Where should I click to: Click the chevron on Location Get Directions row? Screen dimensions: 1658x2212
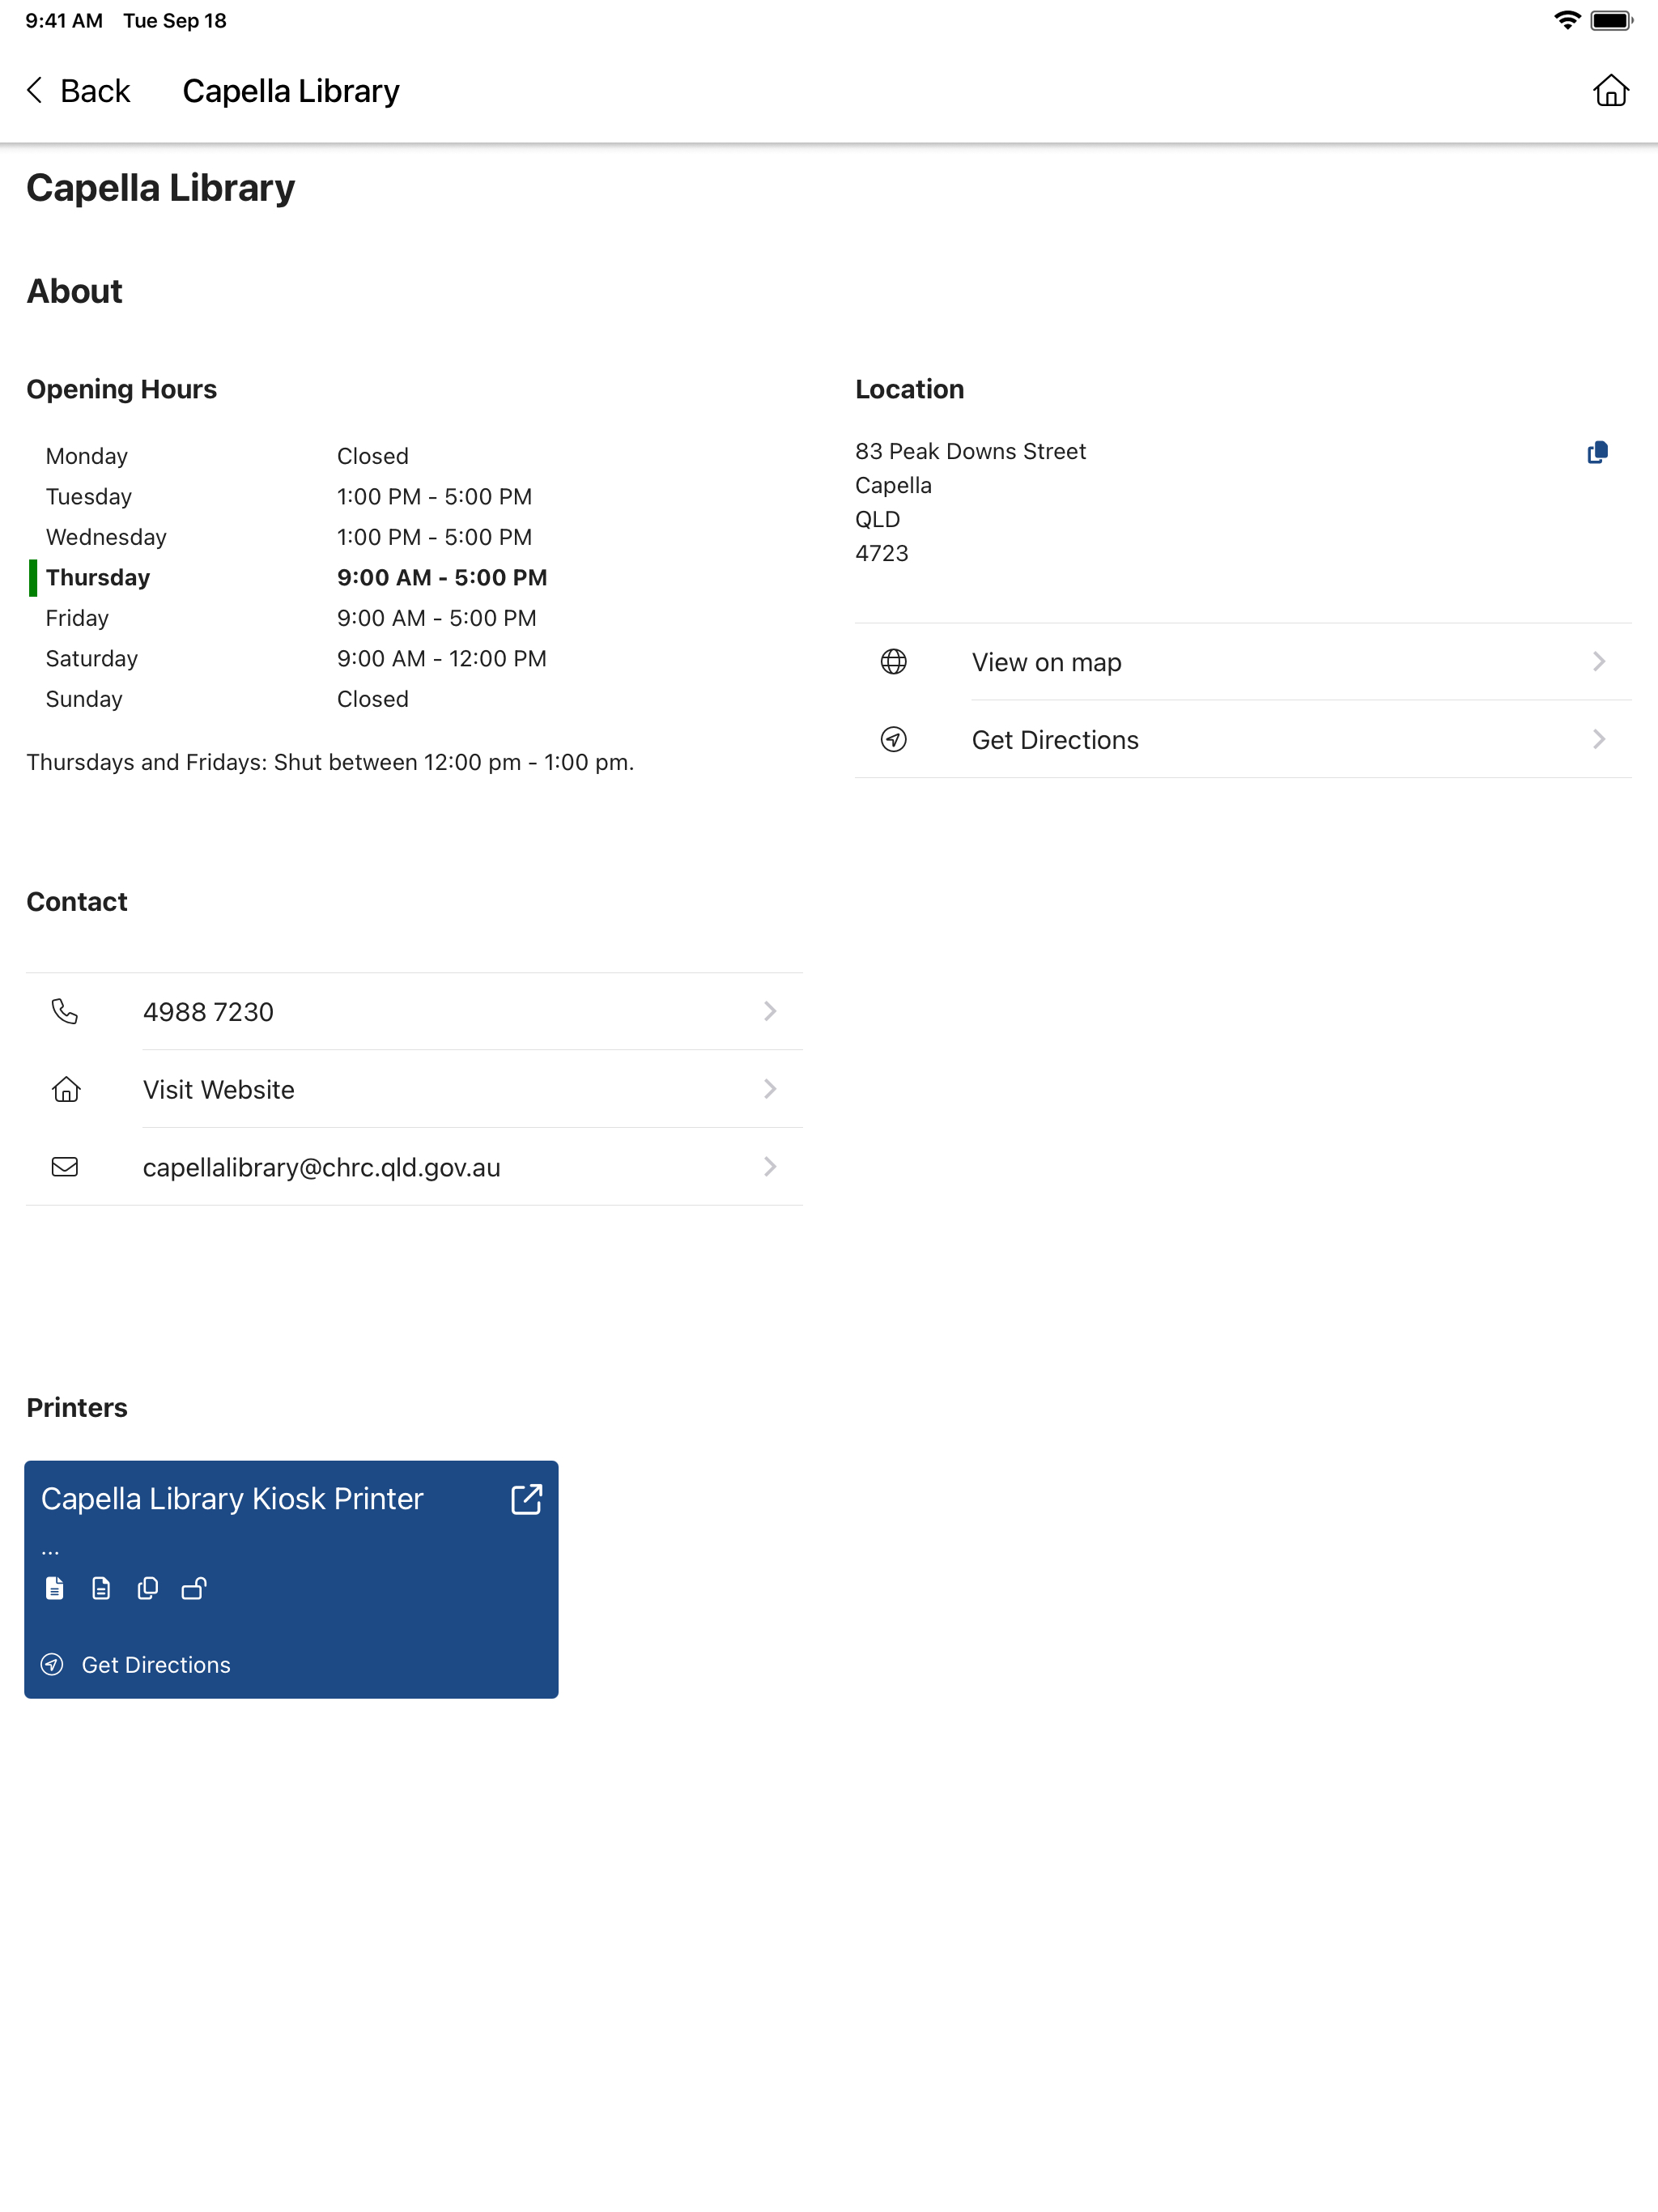pyautogui.click(x=1599, y=739)
